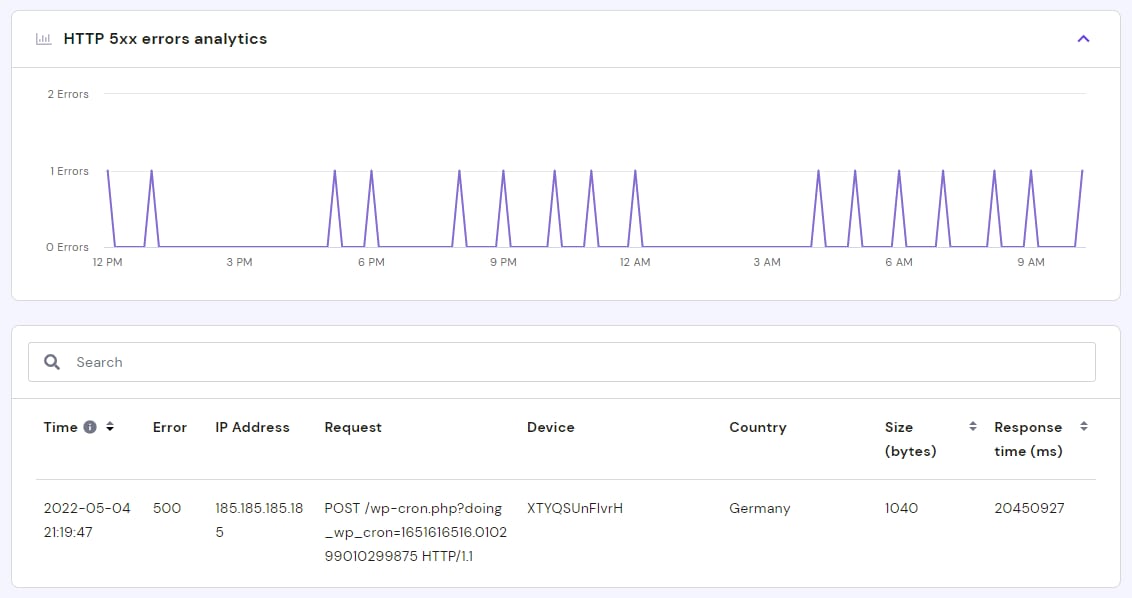Click the Response time (ms) header text
The width and height of the screenshot is (1132, 598).
(x=1028, y=438)
